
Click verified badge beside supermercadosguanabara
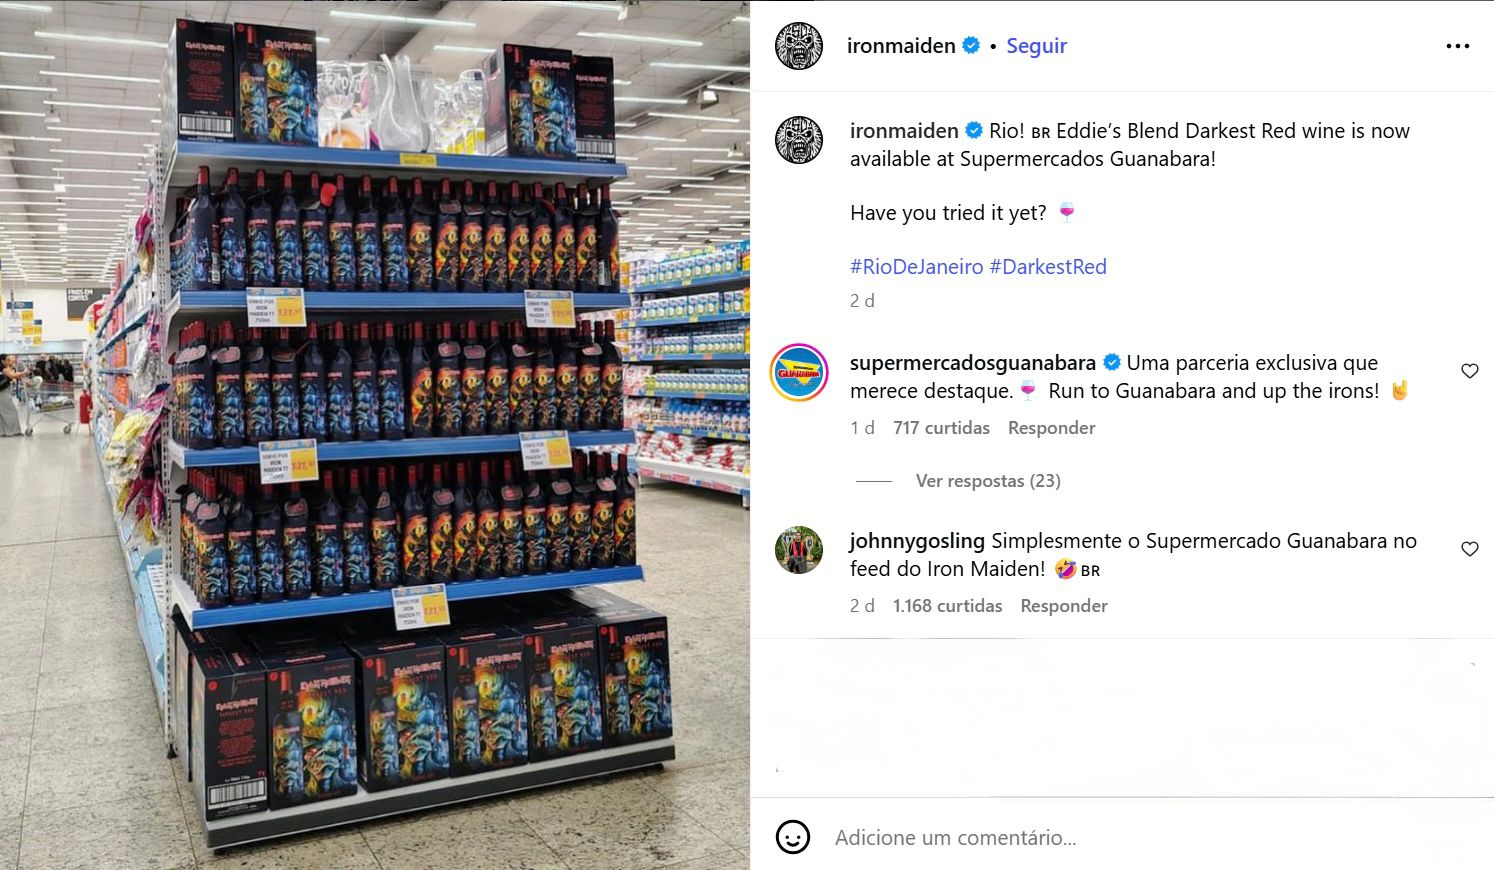click(1111, 362)
